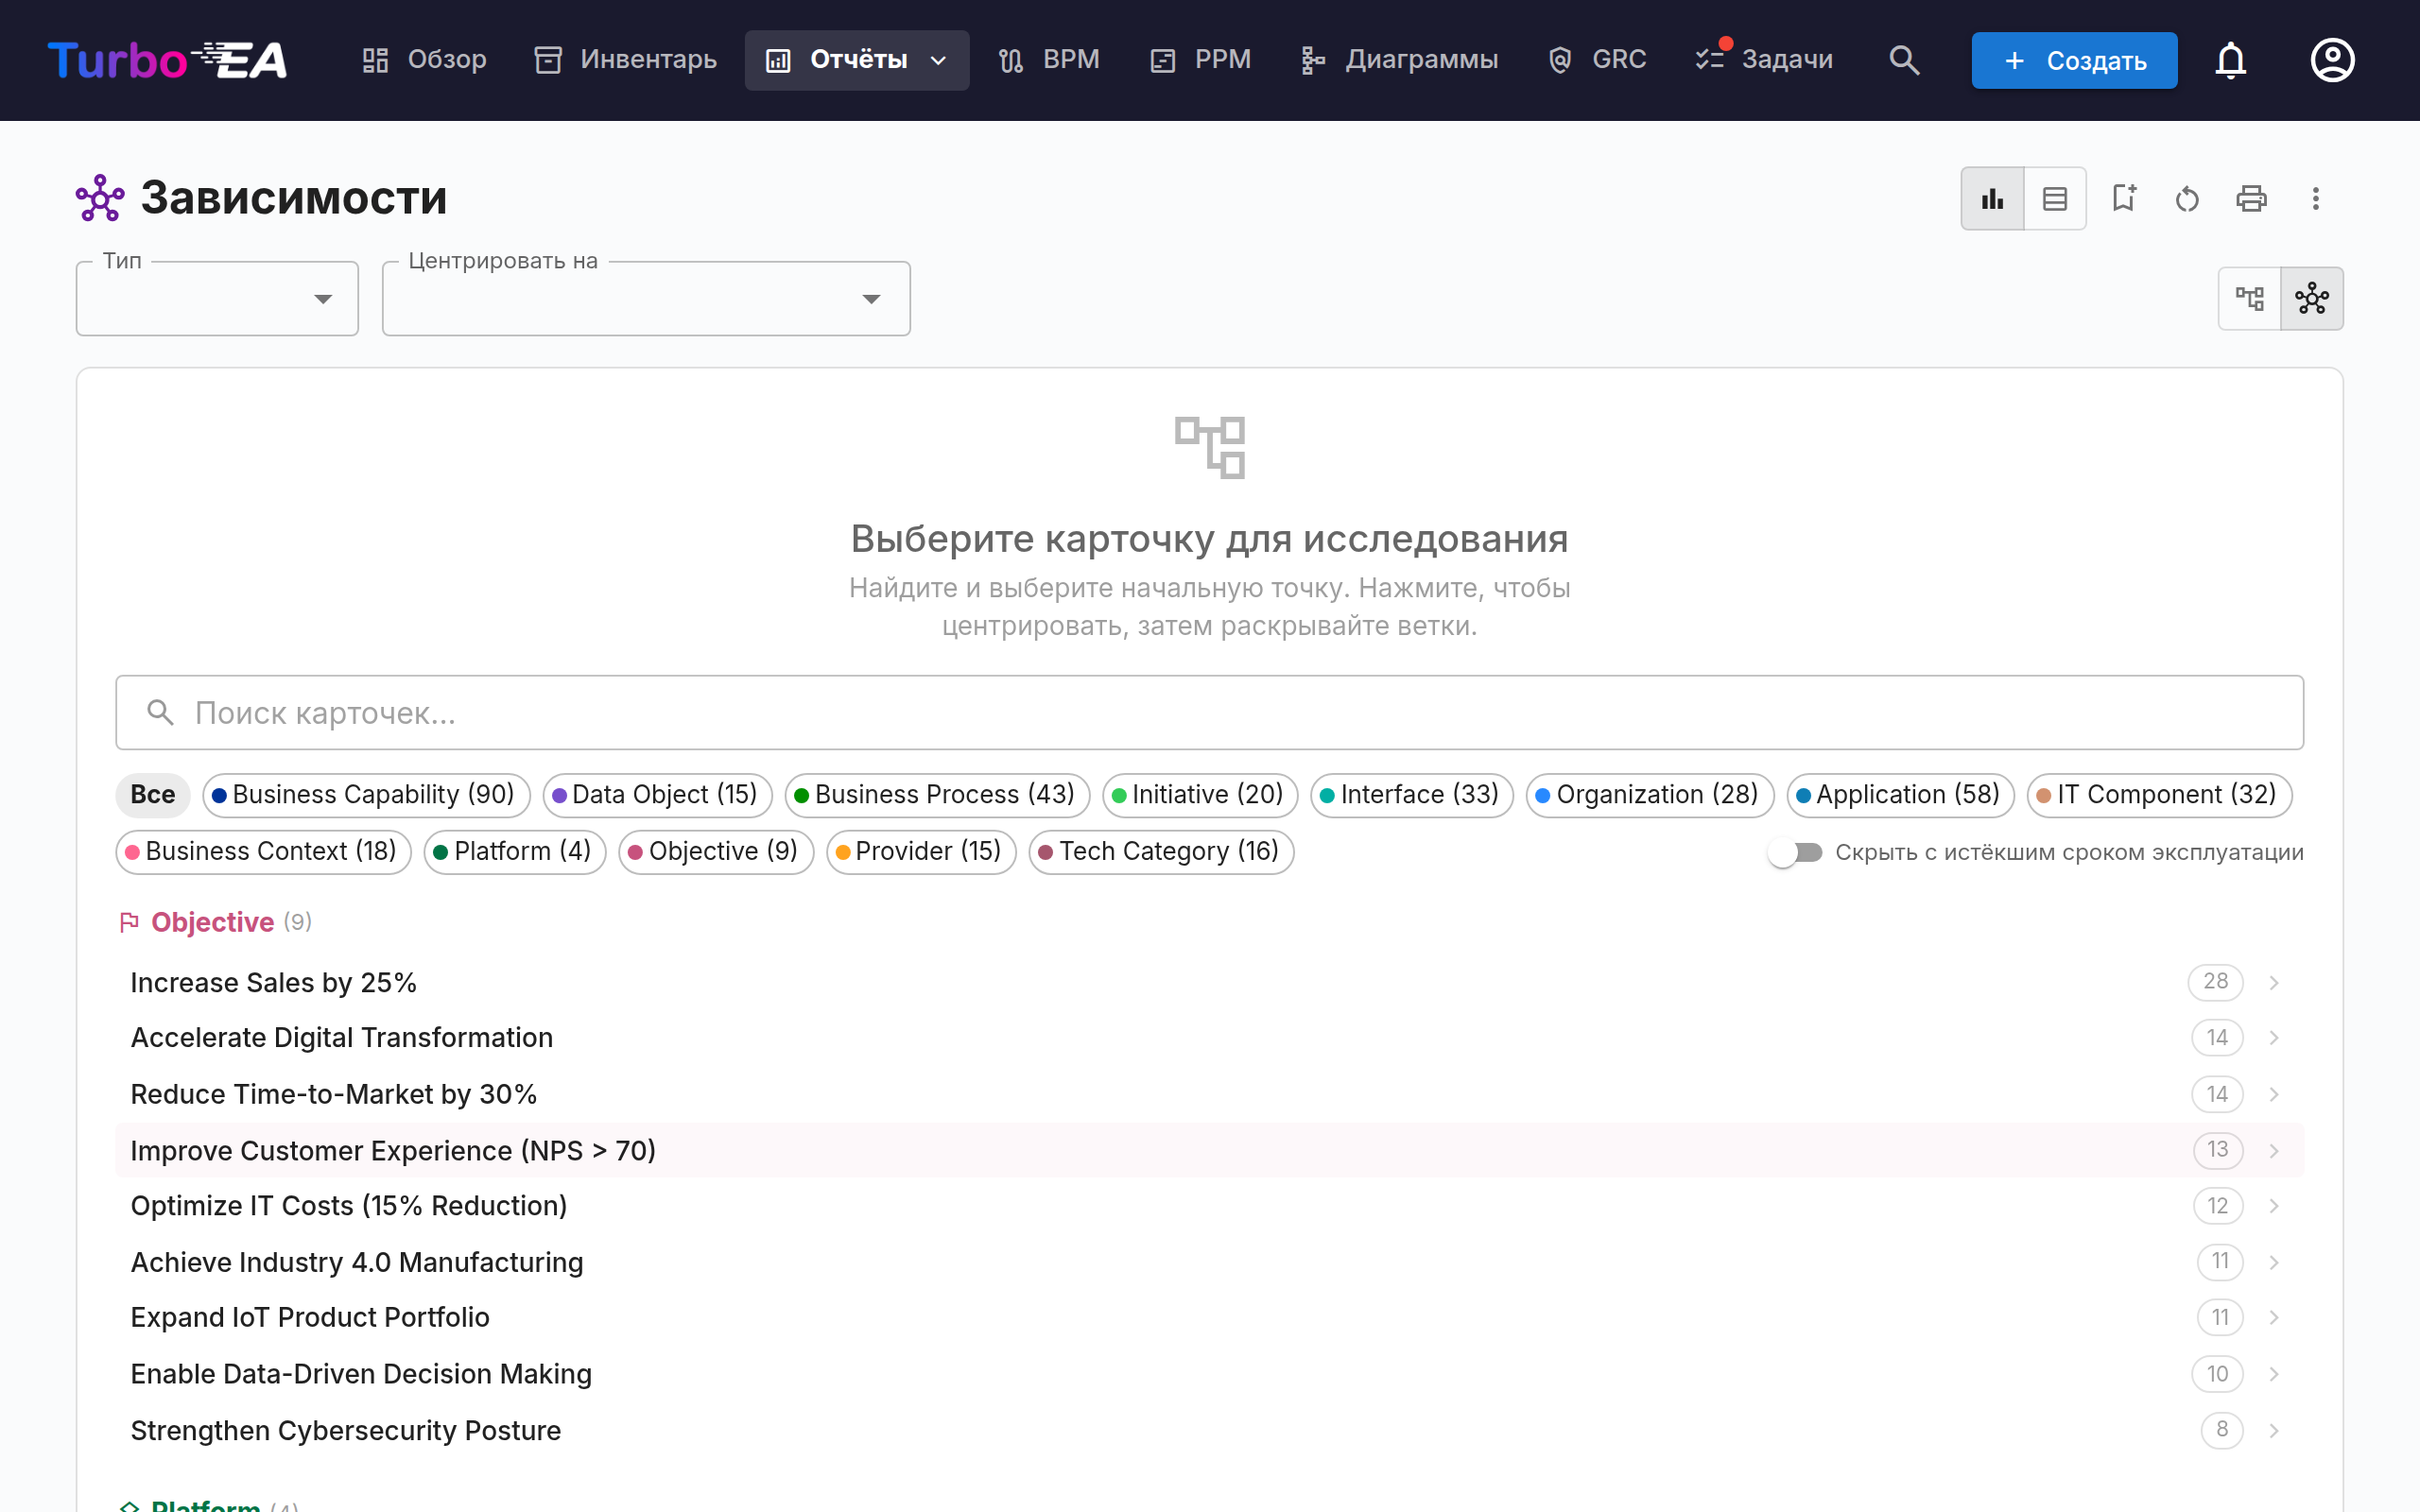The height and width of the screenshot is (1512, 2420).
Task: Filter by Application (58) chip
Action: pos(1900,795)
